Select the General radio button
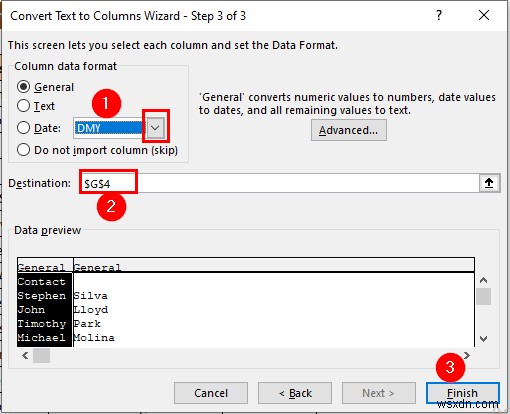This screenshot has width=510, height=414. click(x=23, y=87)
